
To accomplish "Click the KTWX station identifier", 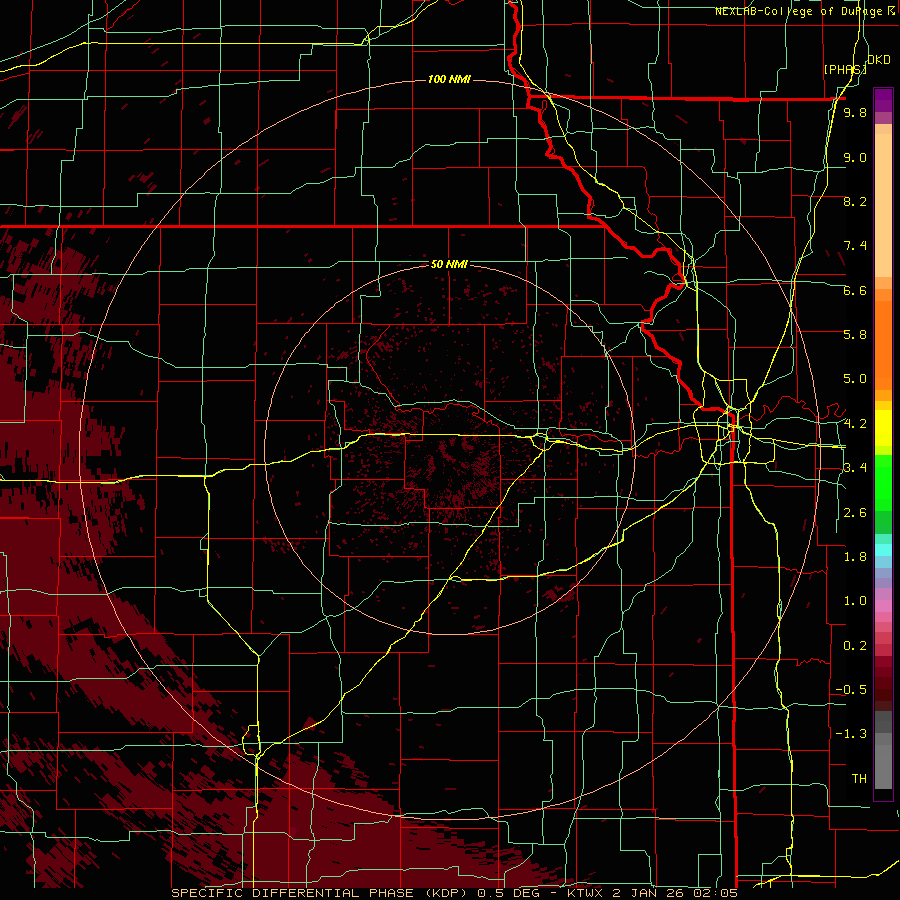I will [586, 893].
